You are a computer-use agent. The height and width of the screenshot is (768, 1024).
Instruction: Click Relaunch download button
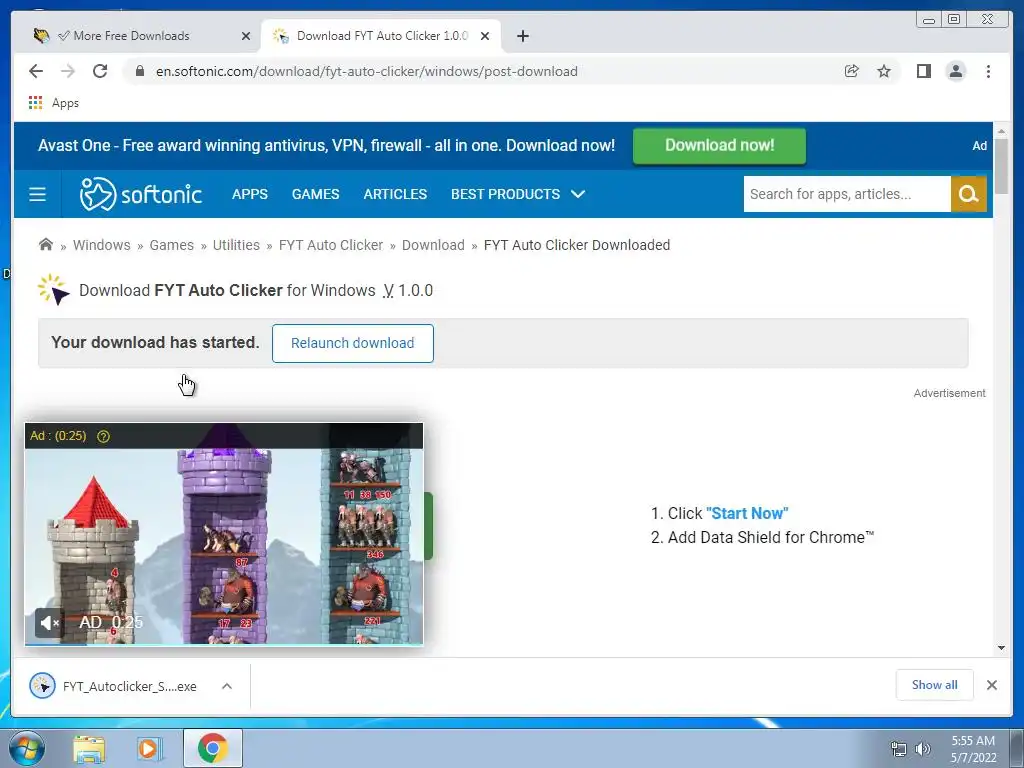(353, 343)
